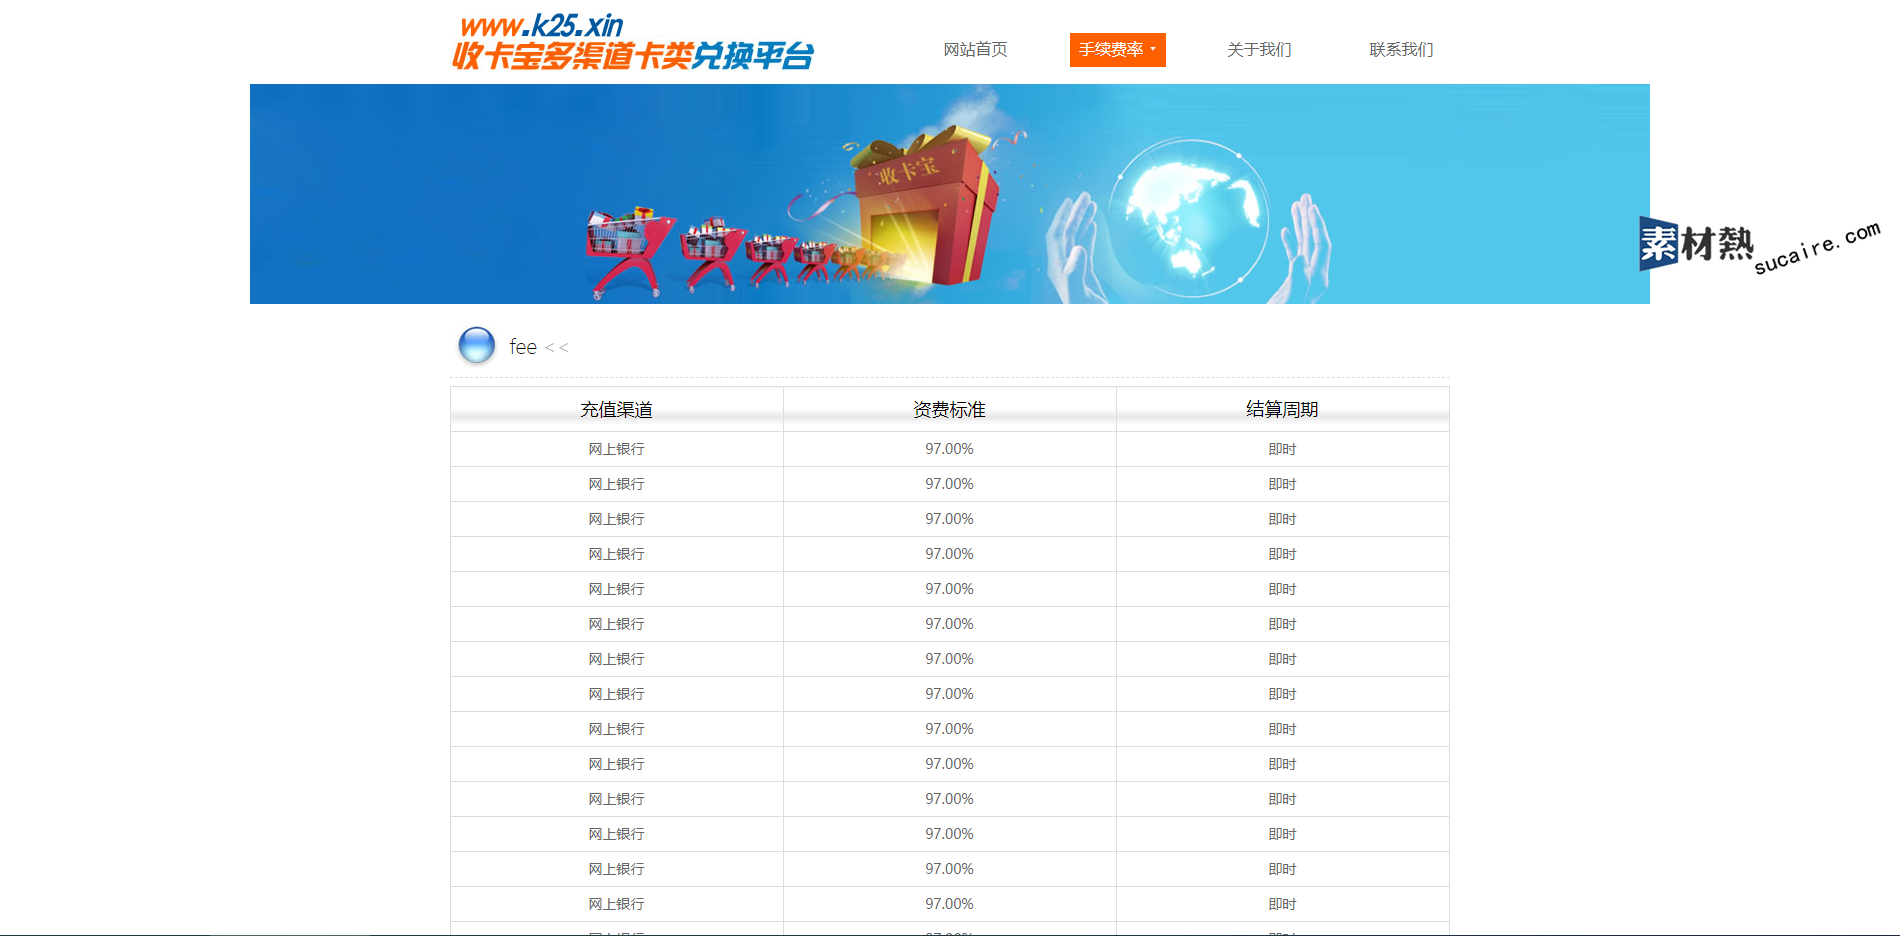Click the 充值渠道 column header

click(x=617, y=409)
